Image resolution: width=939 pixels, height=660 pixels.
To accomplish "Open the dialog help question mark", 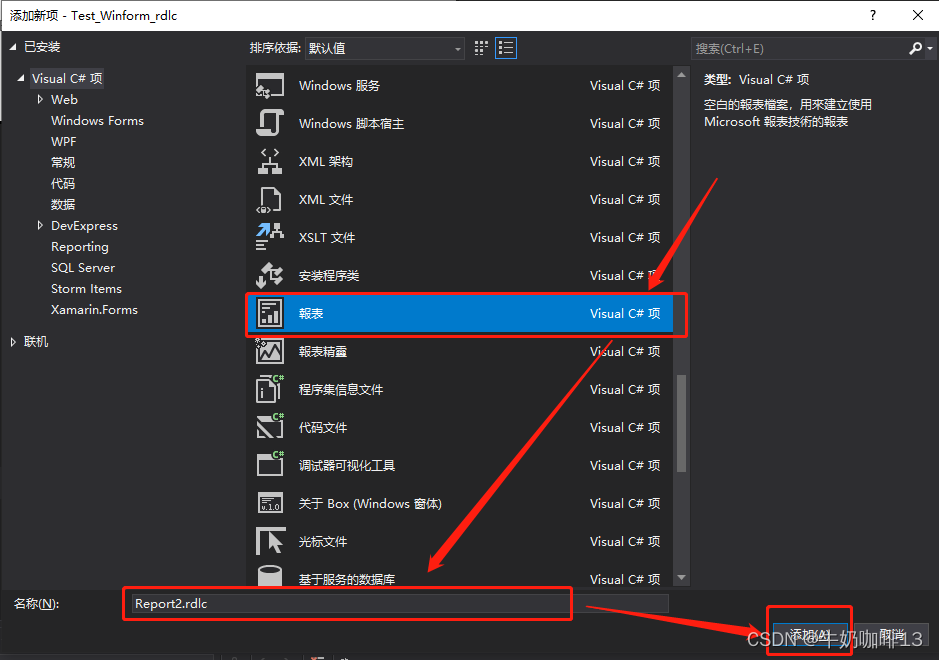I will click(x=873, y=16).
